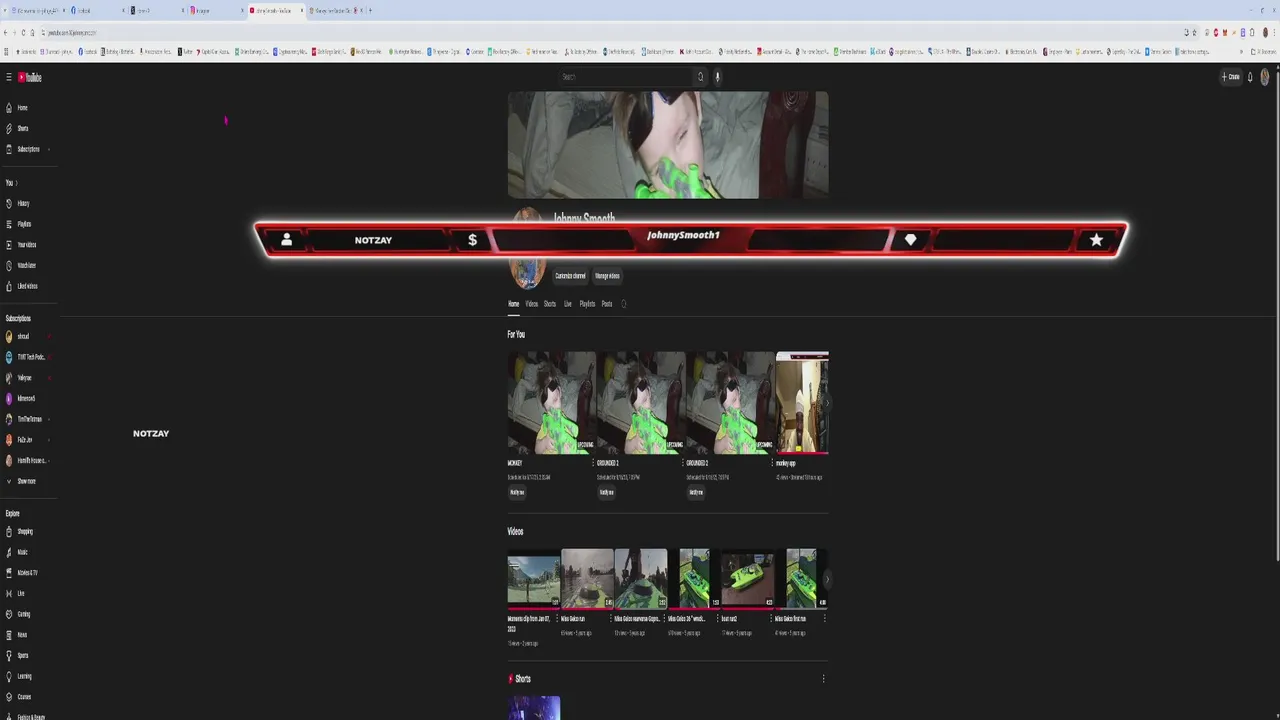The width and height of the screenshot is (1280, 720).
Task: Switch to the channel Videos tab
Action: pyautogui.click(x=532, y=304)
